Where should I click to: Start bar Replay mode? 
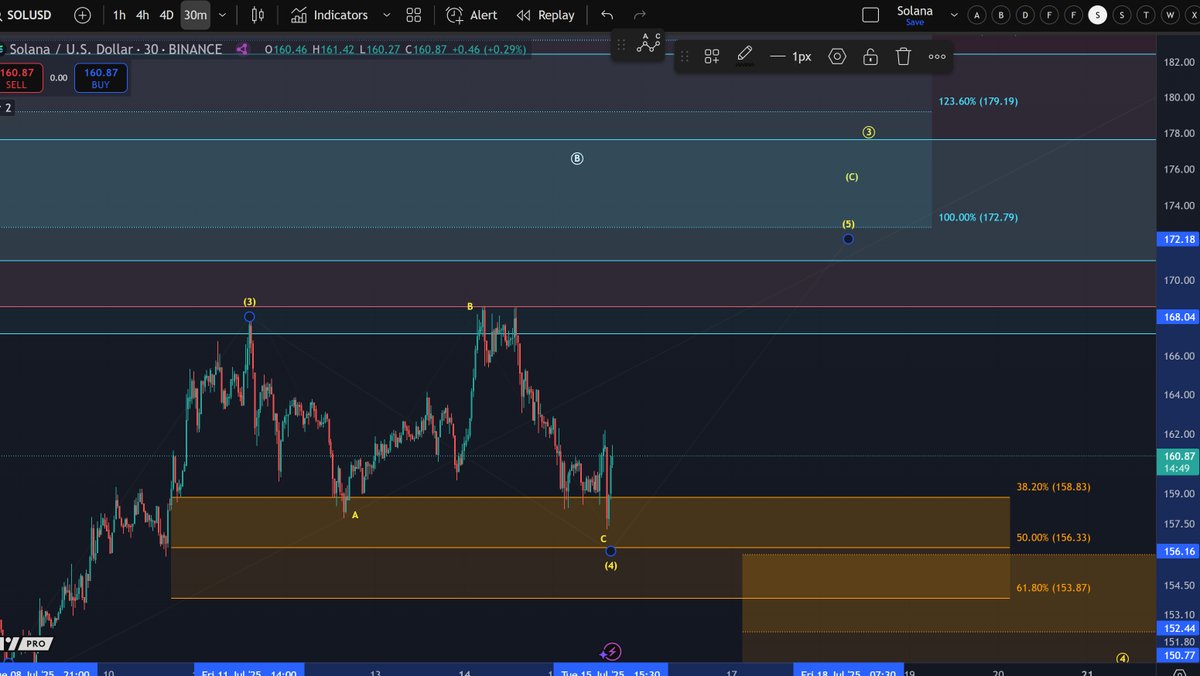546,15
